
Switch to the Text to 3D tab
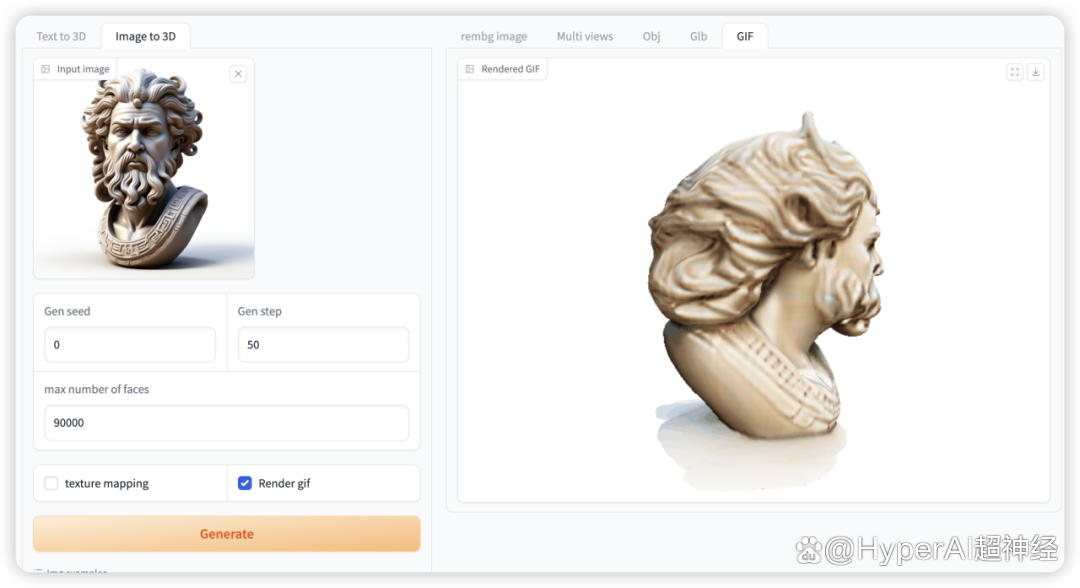pos(61,36)
